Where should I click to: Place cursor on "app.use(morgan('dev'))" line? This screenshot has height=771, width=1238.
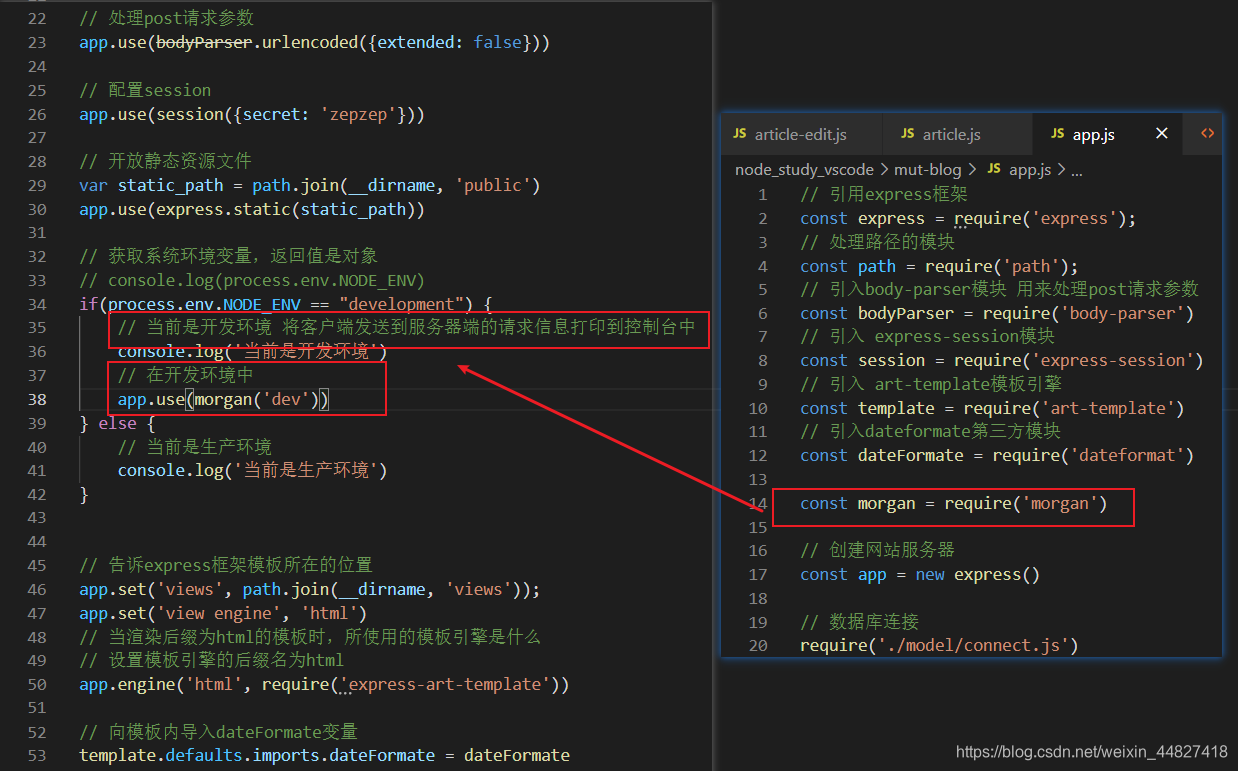[224, 399]
